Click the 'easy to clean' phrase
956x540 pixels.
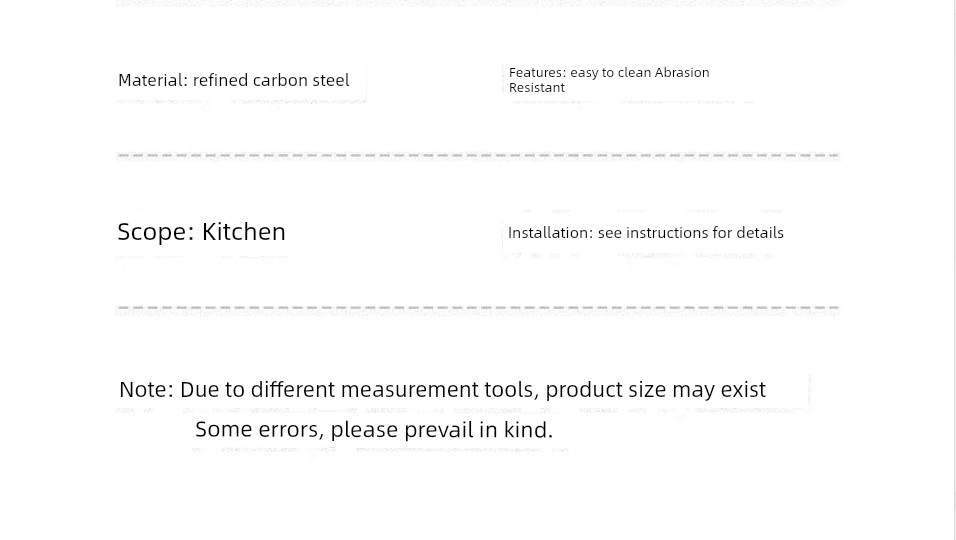610,73
